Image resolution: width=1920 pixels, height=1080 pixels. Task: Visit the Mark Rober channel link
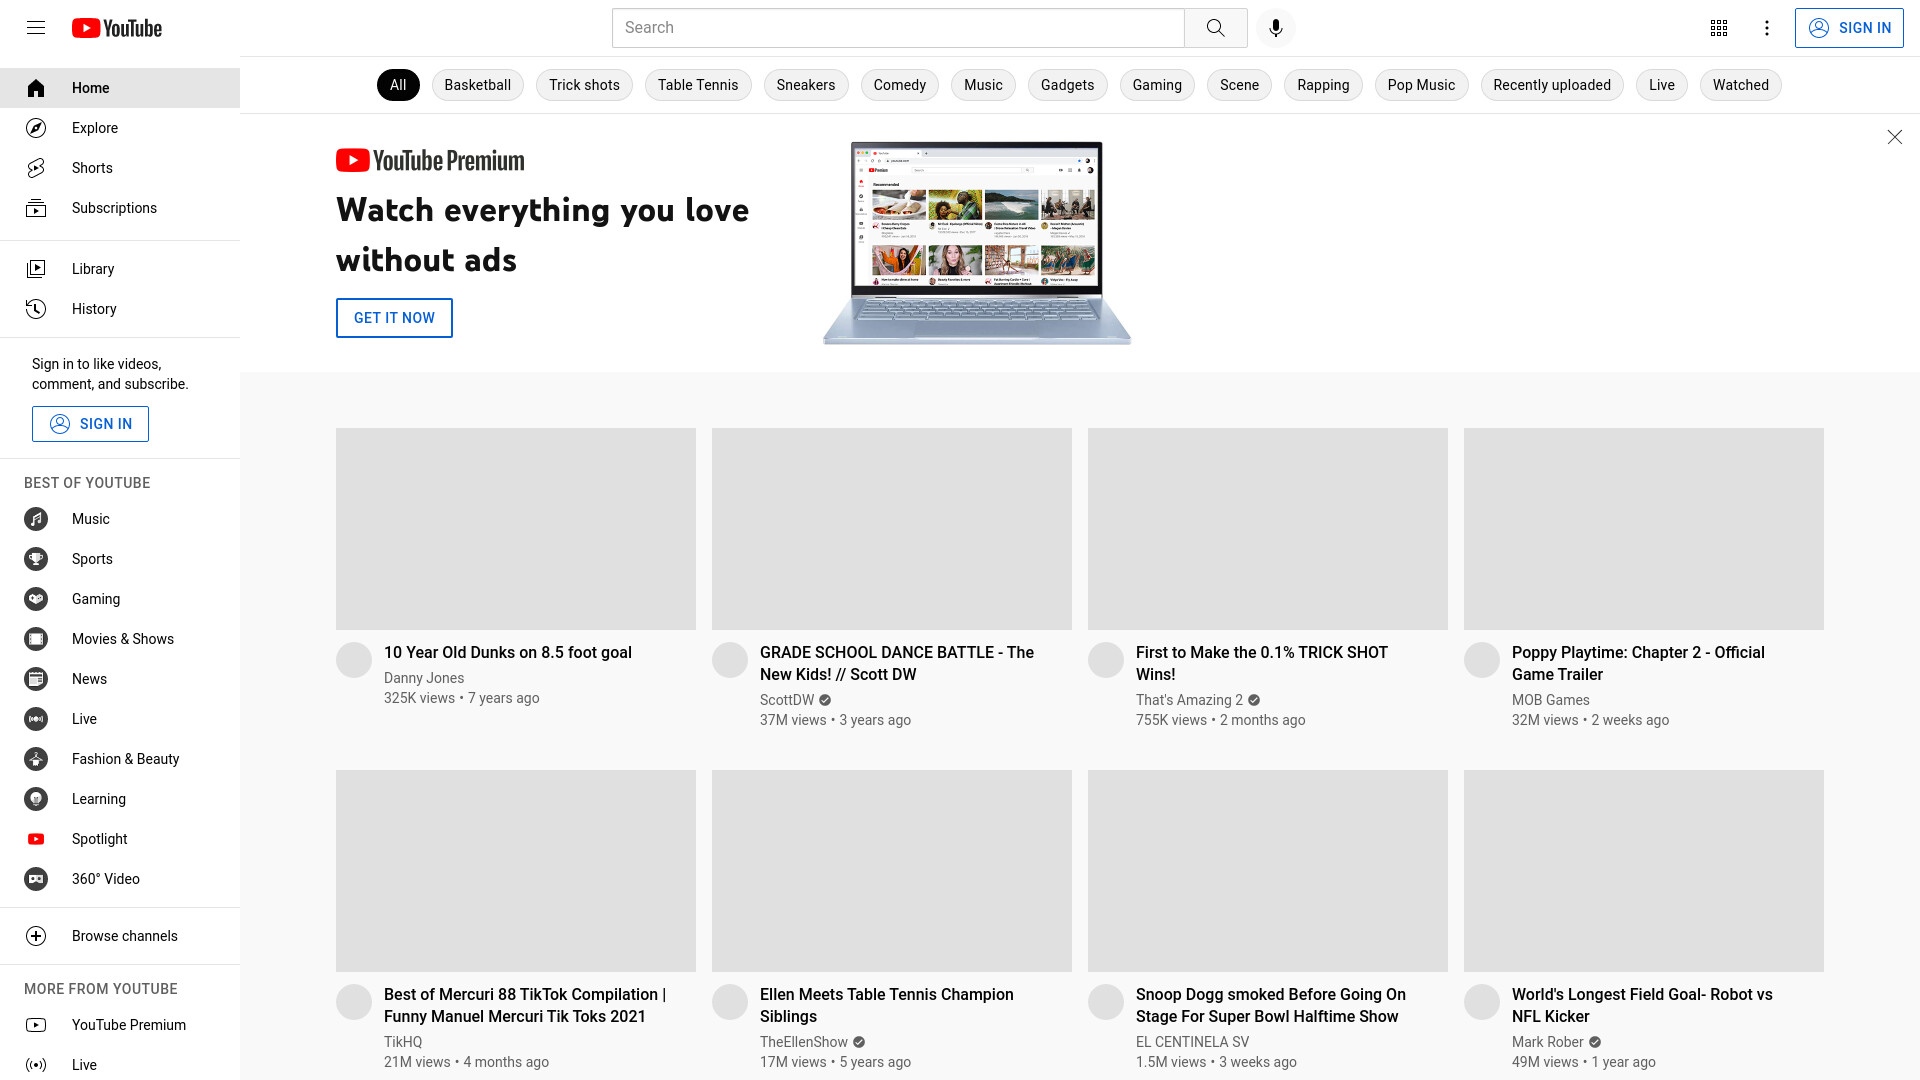point(1548,1042)
